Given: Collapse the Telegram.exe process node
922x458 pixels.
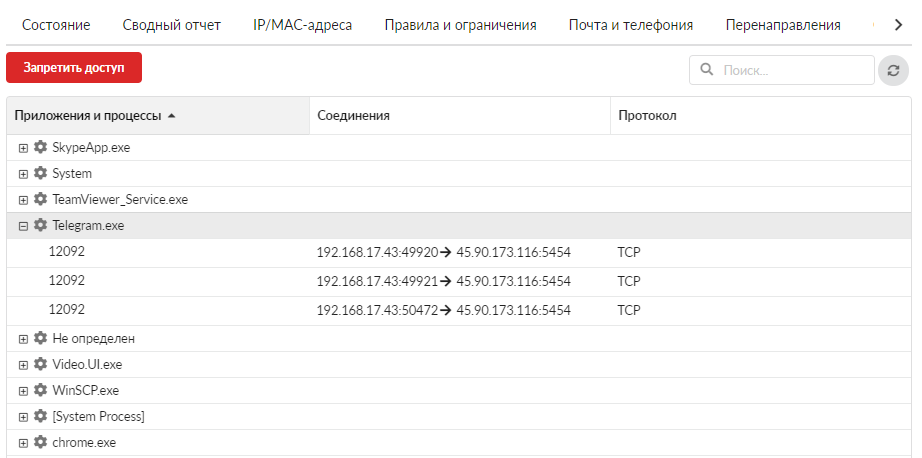Looking at the screenshot, I should [23, 226].
